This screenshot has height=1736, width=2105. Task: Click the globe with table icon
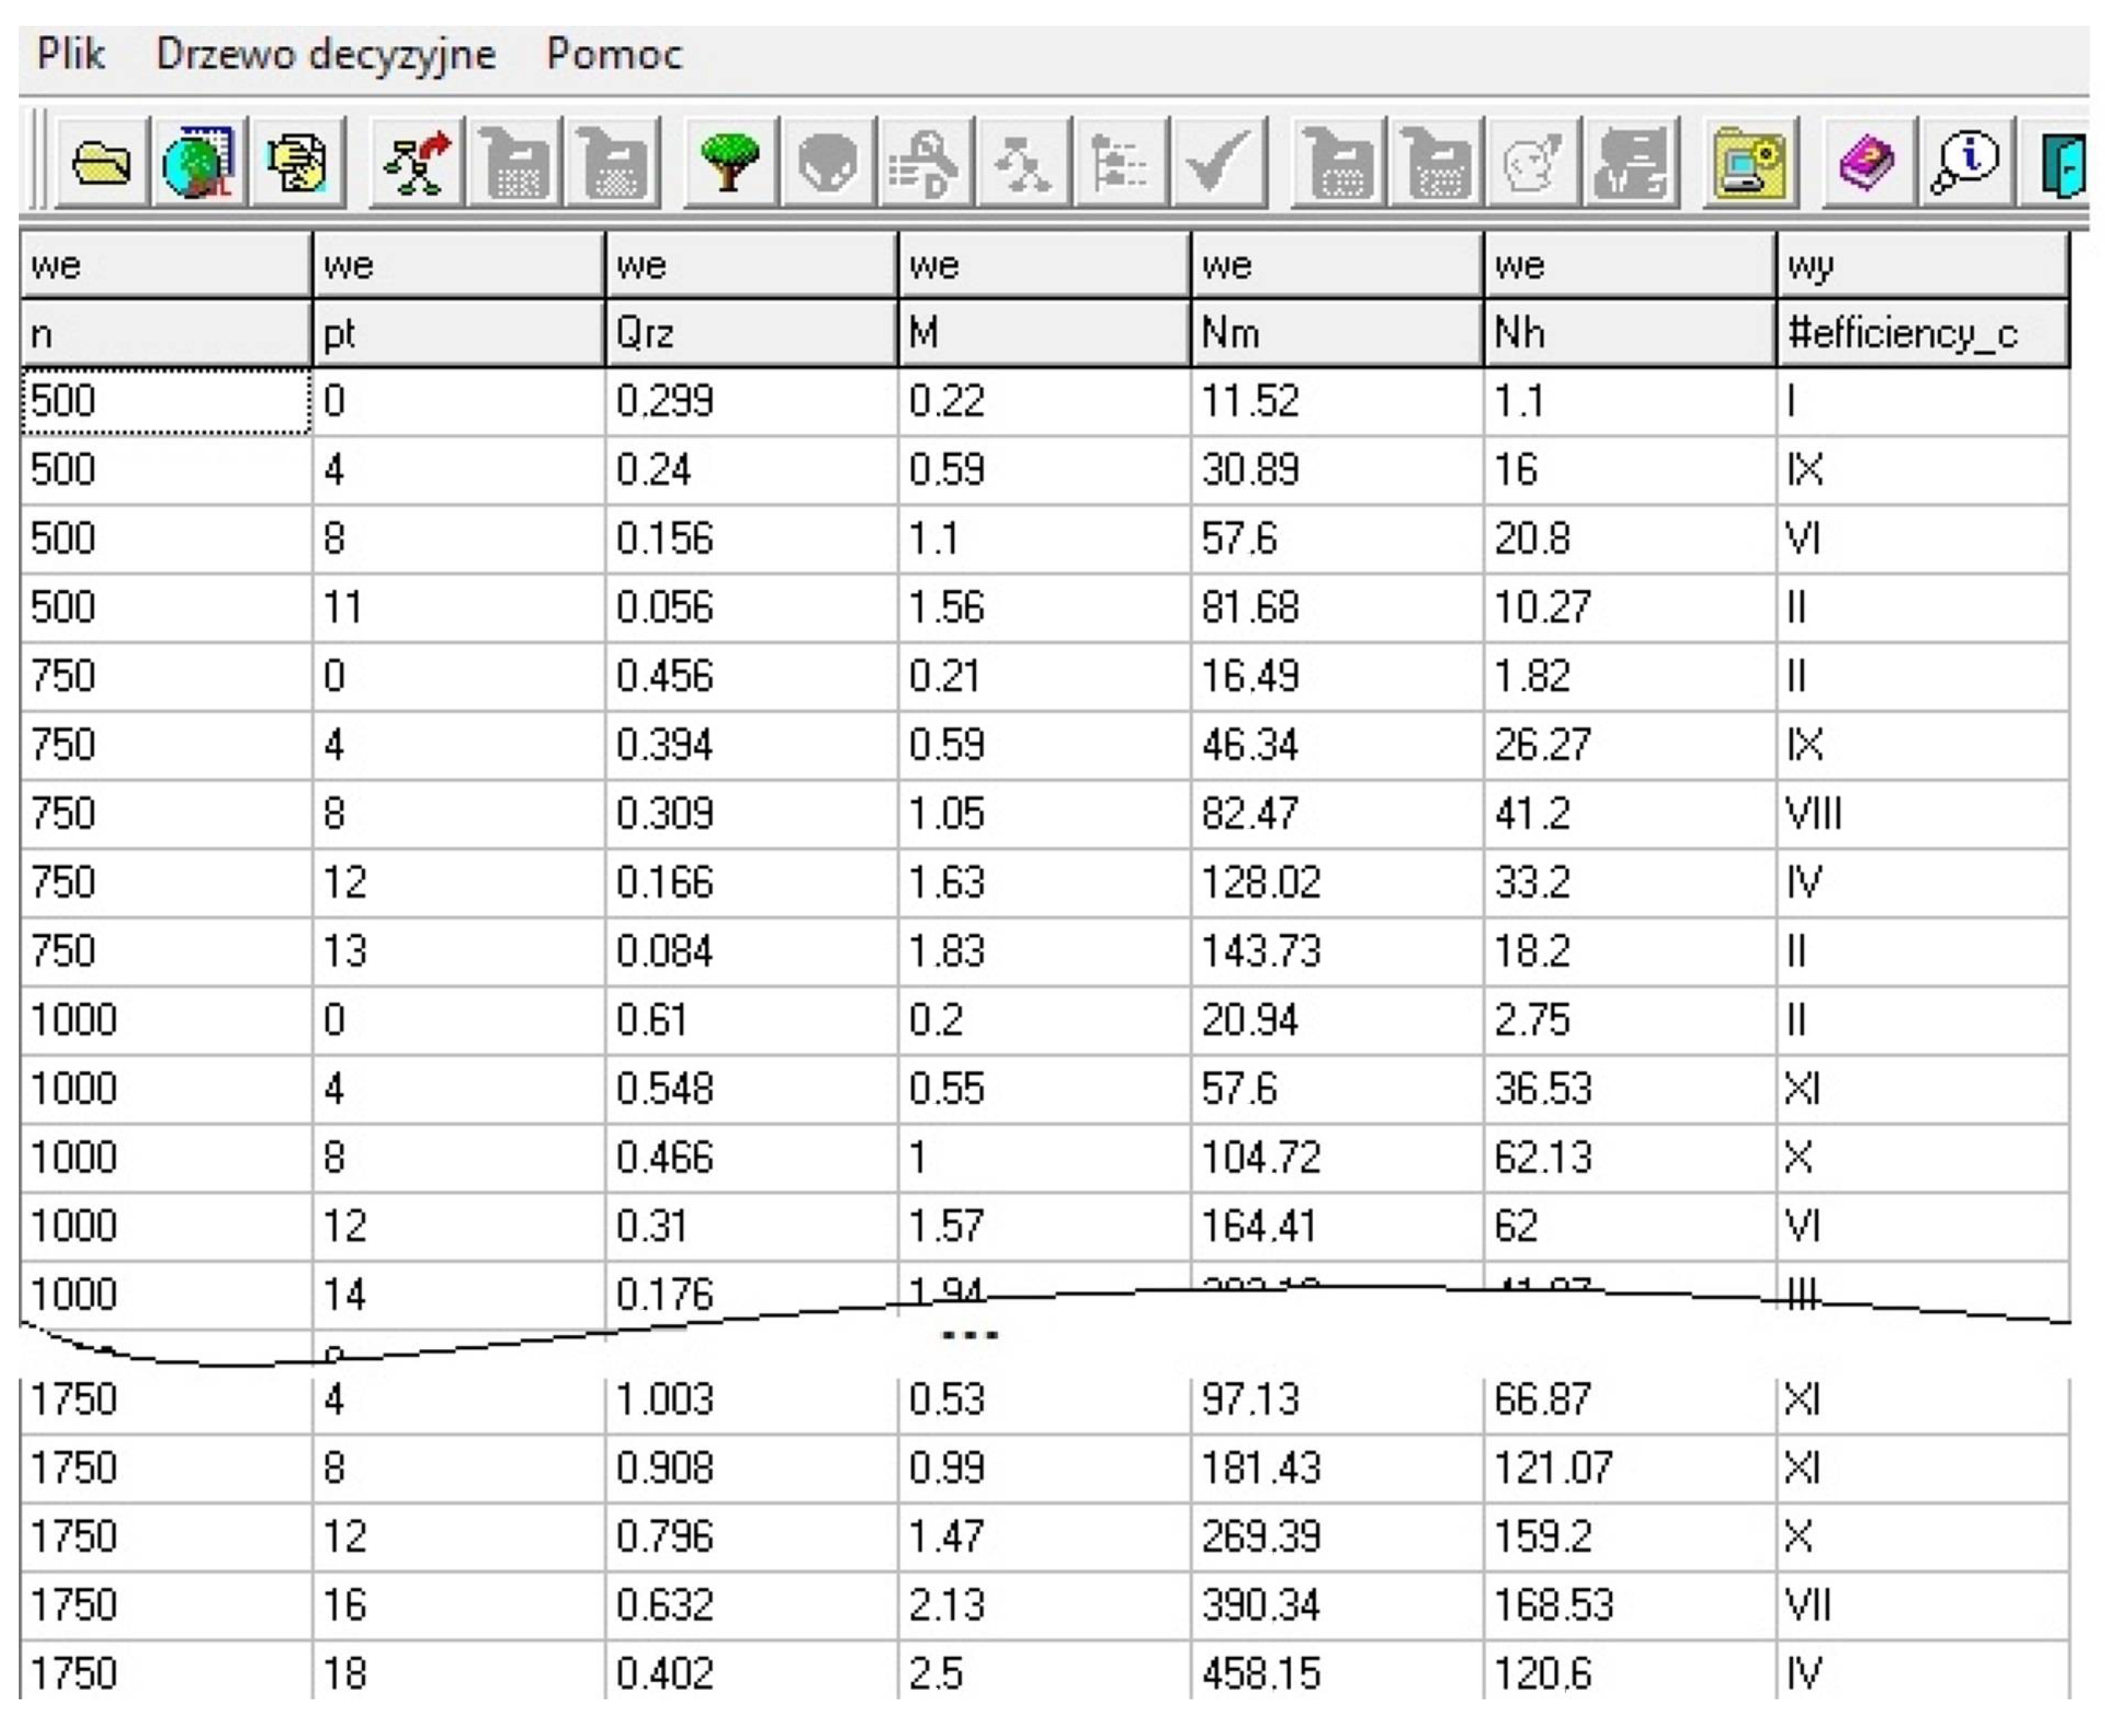click(x=198, y=162)
